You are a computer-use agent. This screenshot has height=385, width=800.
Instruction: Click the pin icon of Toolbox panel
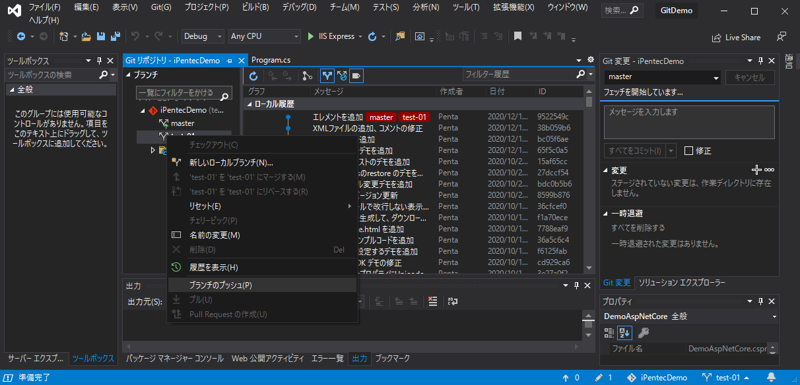point(100,61)
